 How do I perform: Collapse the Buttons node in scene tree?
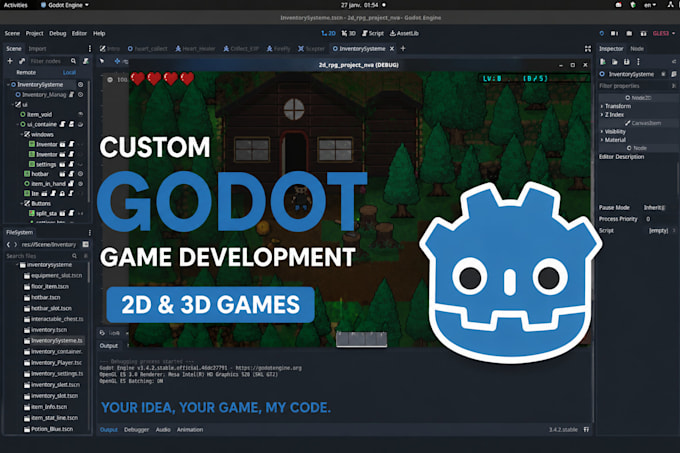point(22,203)
